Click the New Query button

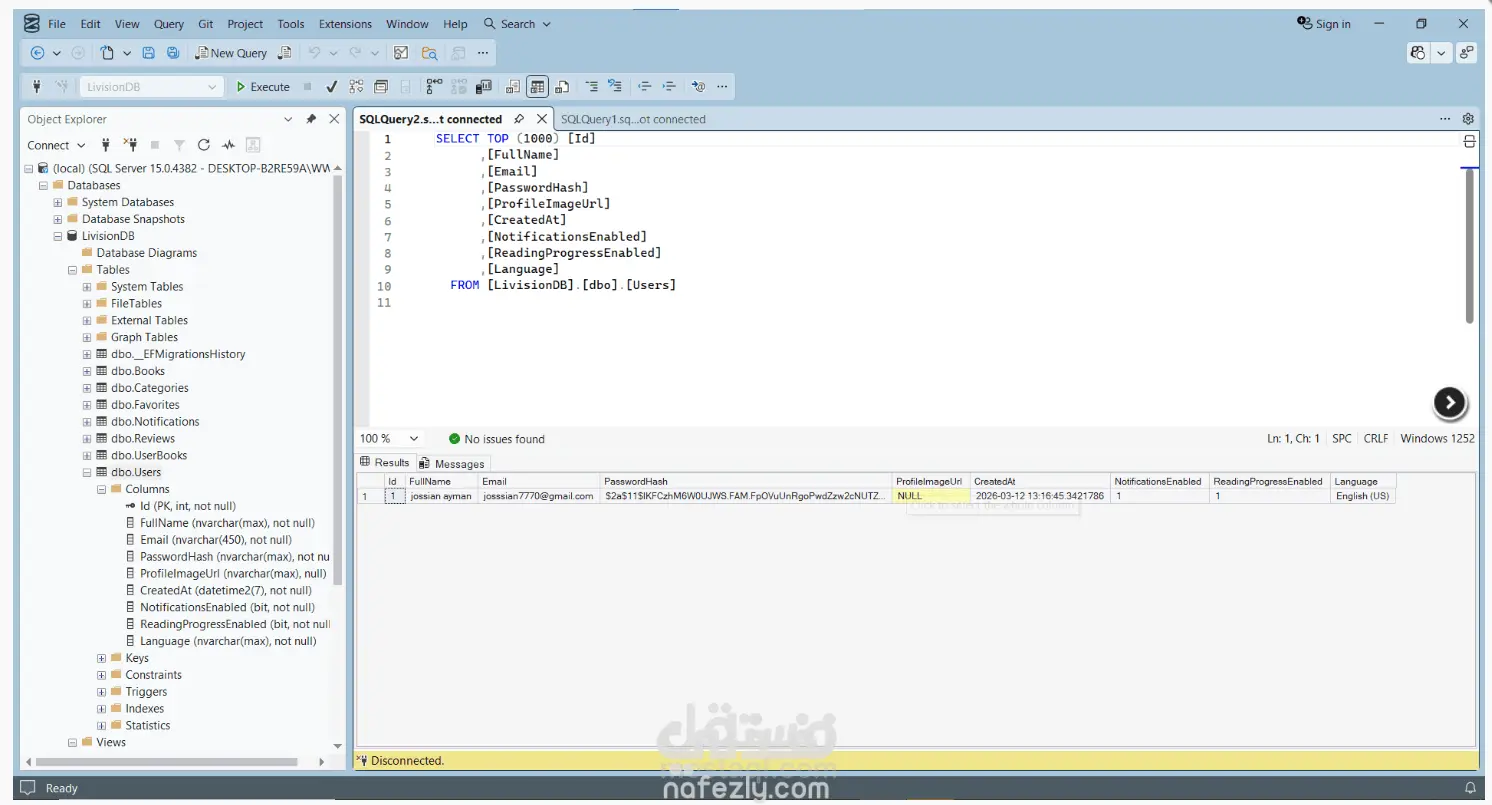click(231, 53)
